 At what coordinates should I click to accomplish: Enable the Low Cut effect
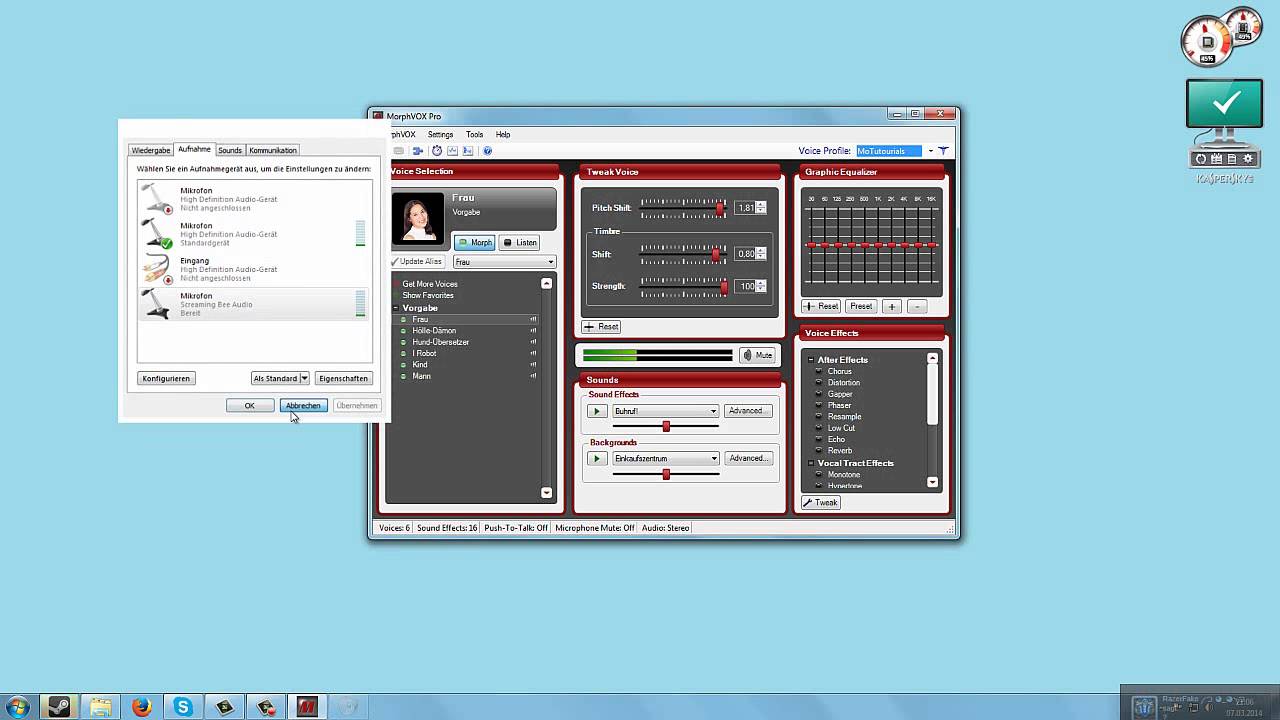pyautogui.click(x=841, y=428)
